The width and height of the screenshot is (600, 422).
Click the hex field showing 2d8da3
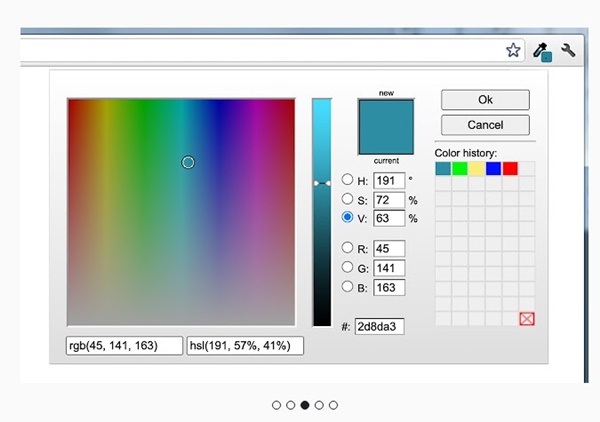(x=379, y=327)
